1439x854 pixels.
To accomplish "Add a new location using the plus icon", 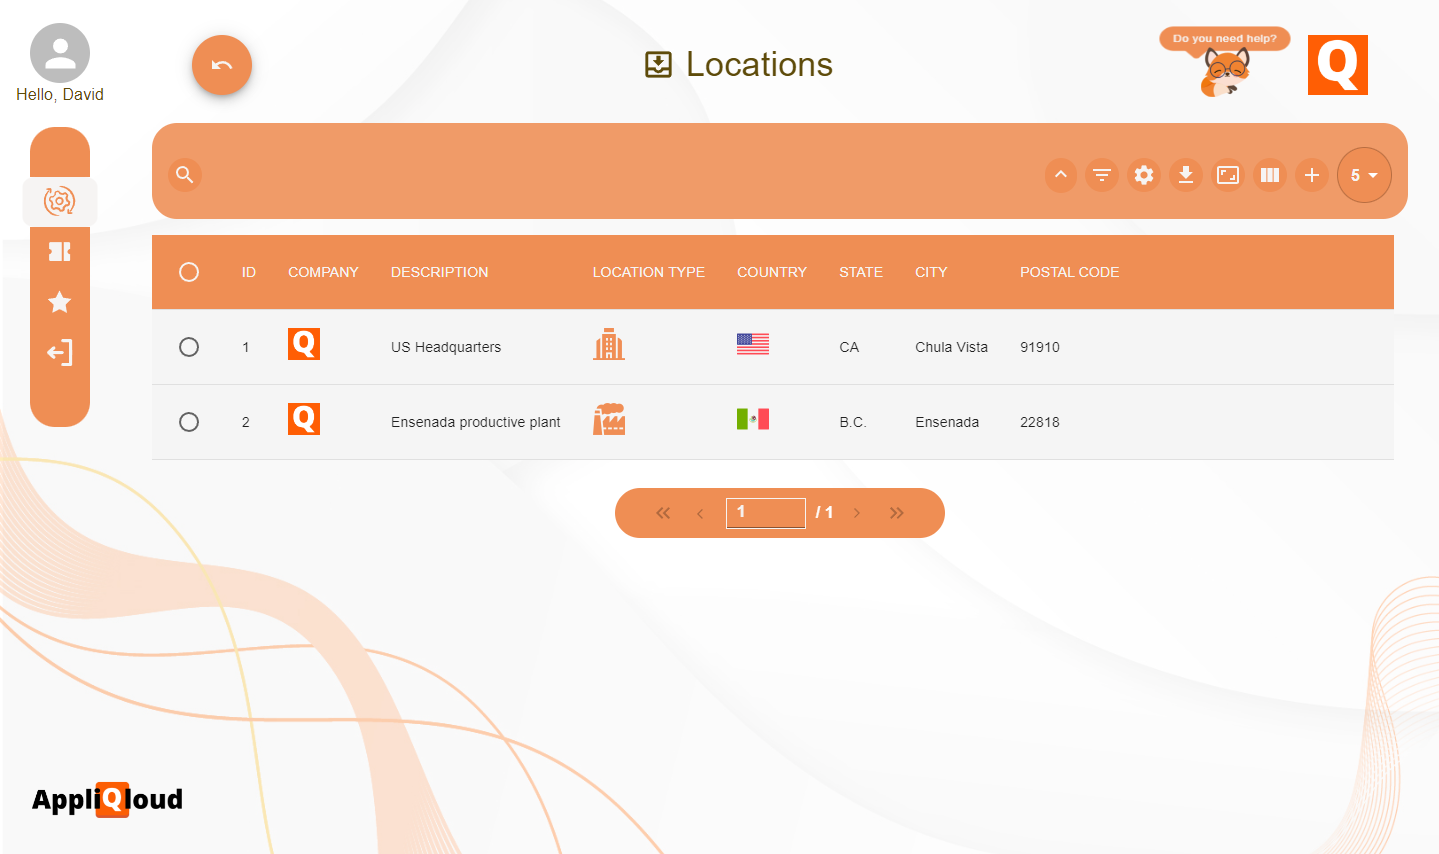I will tap(1312, 175).
